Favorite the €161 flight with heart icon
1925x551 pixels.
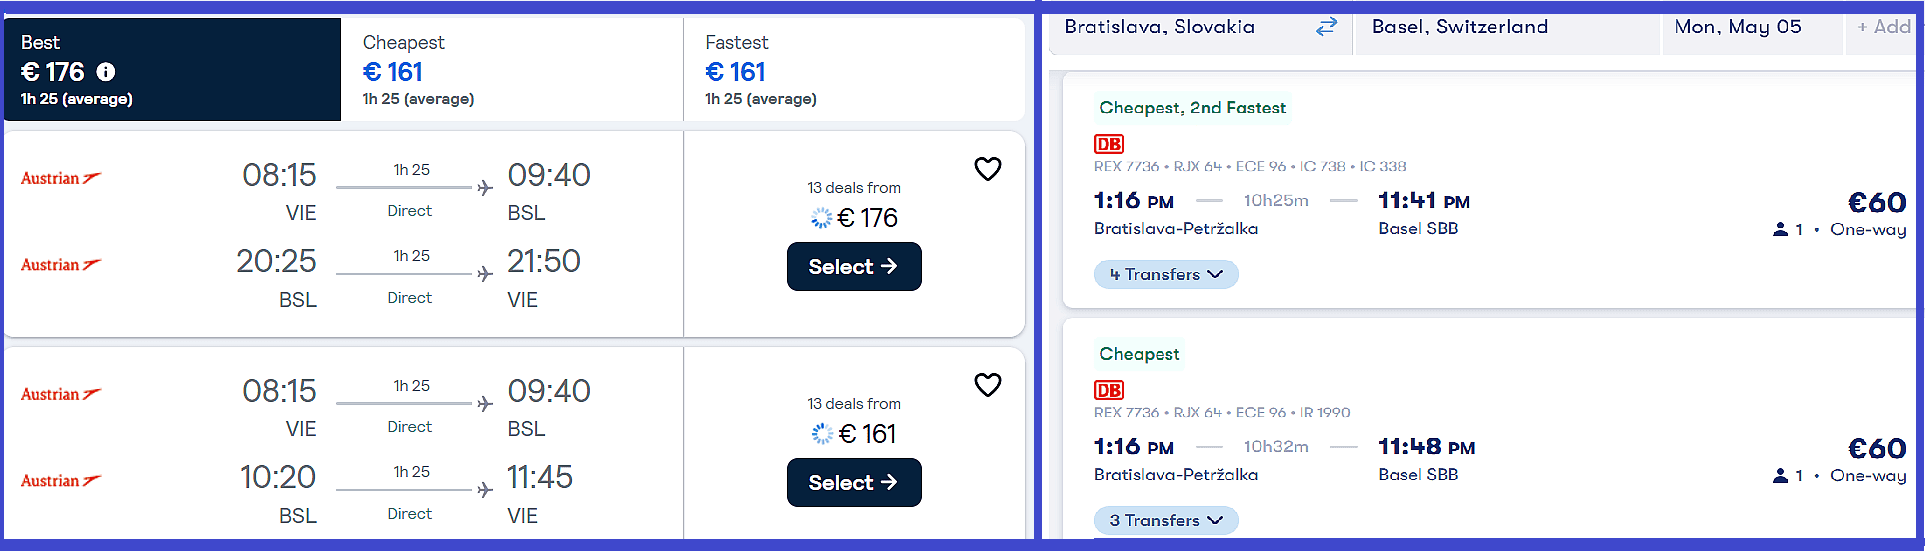click(x=987, y=385)
